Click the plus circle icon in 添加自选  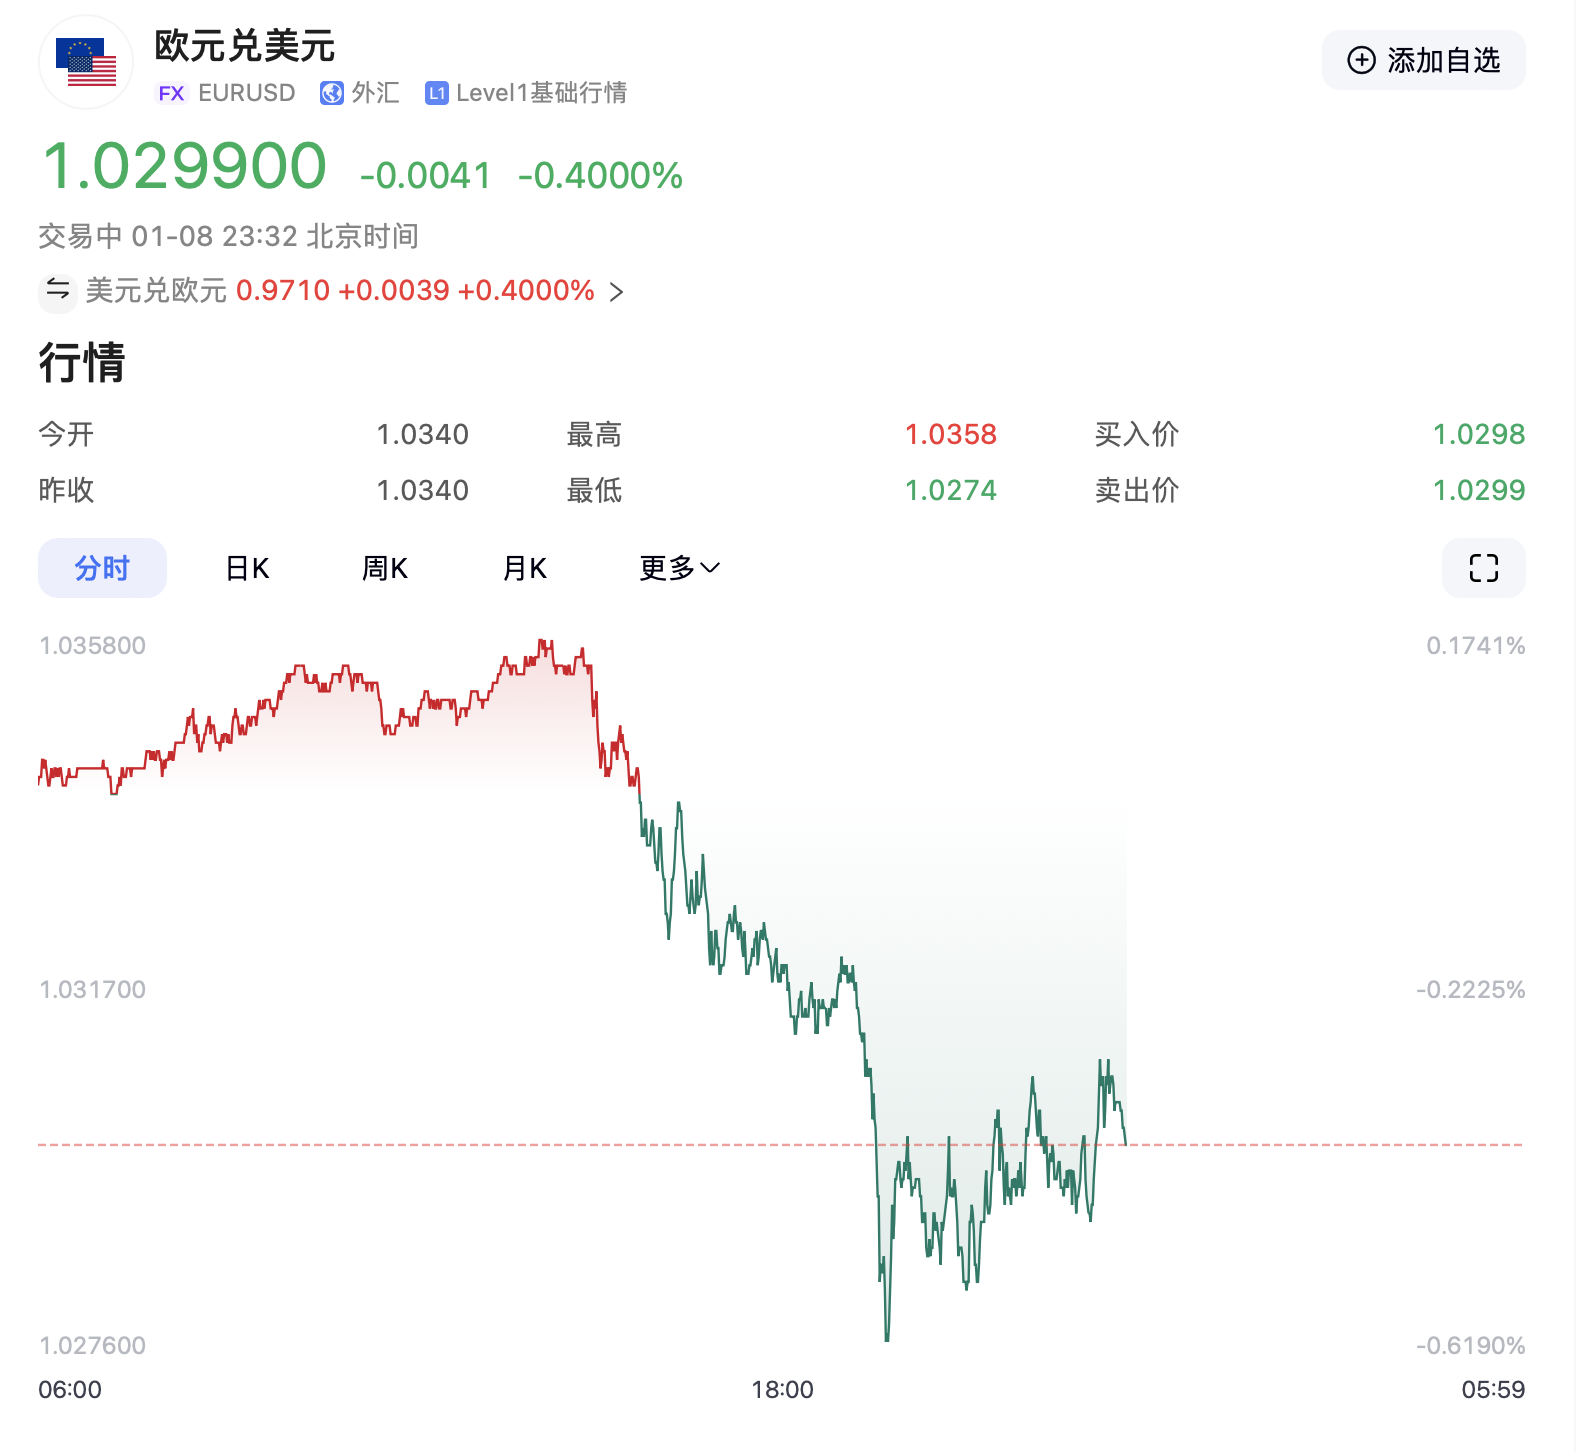point(1361,60)
